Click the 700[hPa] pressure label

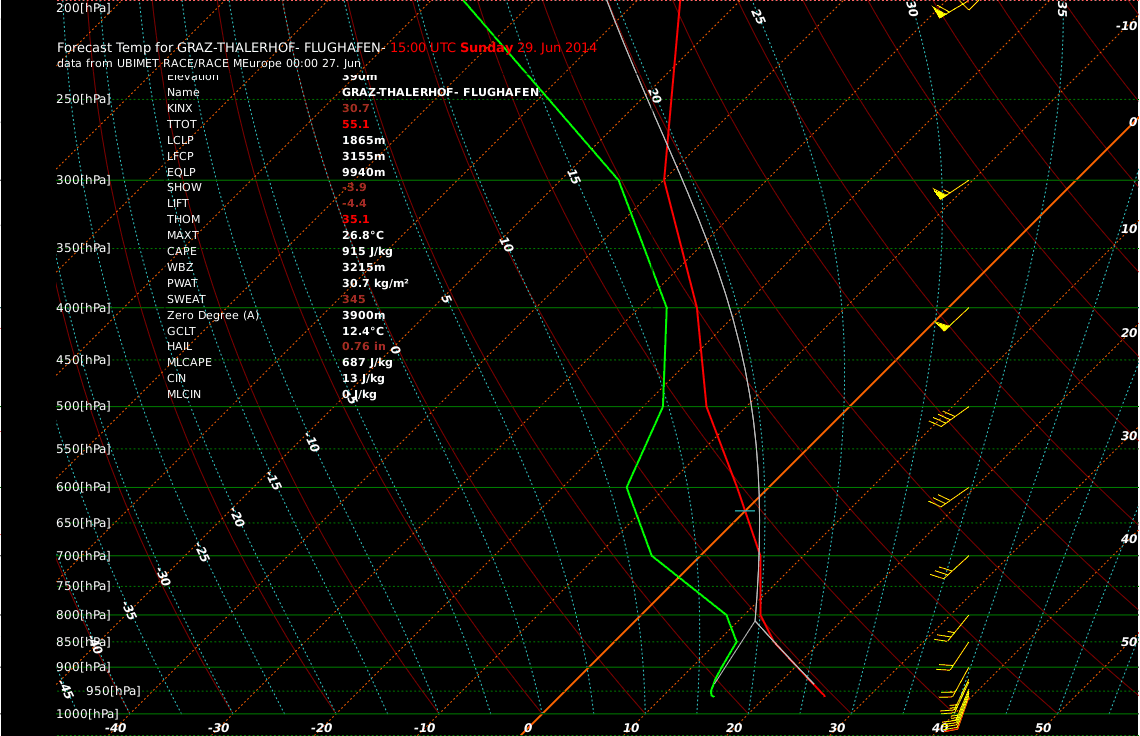pos(84,556)
